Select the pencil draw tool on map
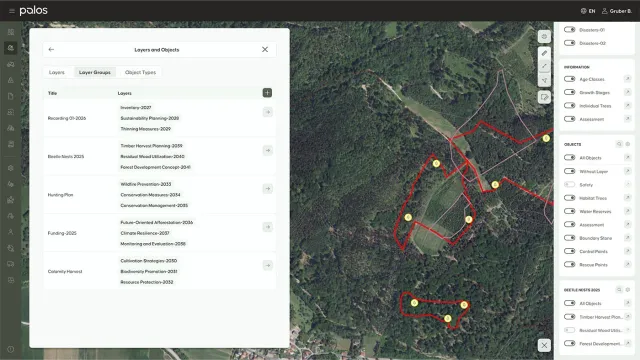 tap(544, 53)
